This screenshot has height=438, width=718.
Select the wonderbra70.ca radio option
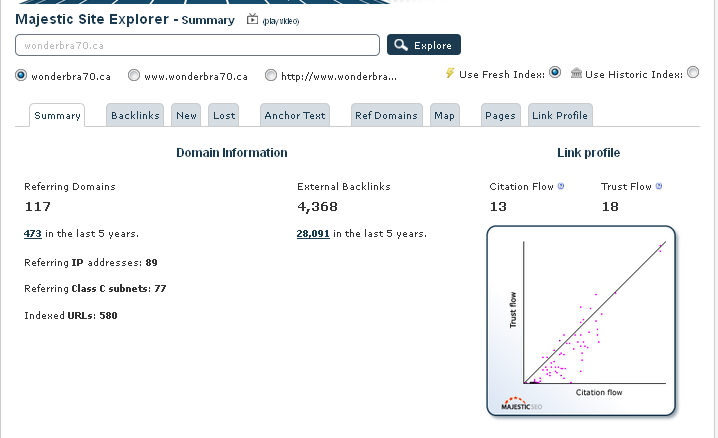pos(21,75)
